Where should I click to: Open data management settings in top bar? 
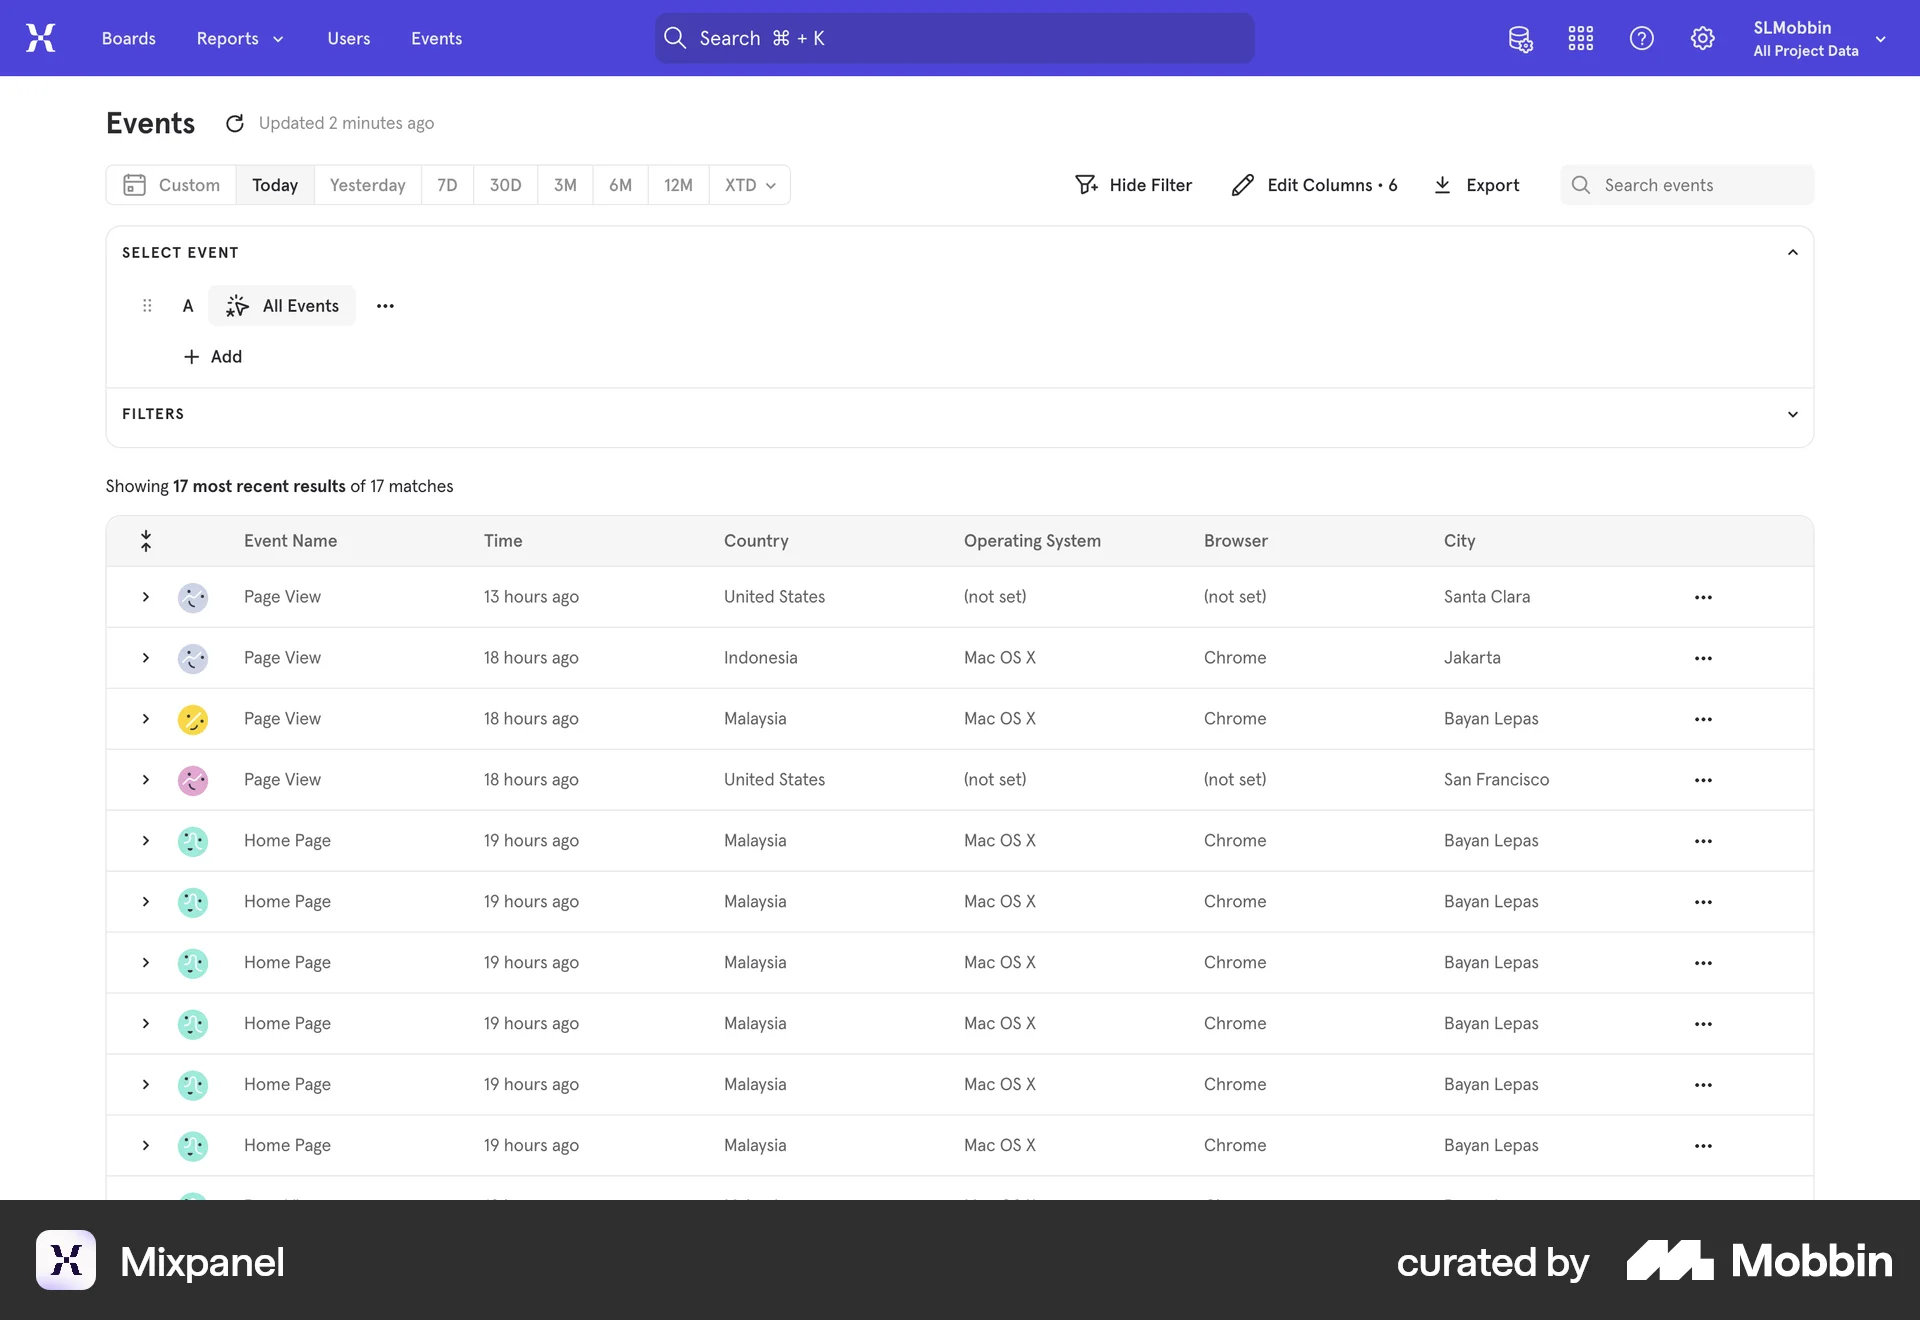click(x=1520, y=38)
